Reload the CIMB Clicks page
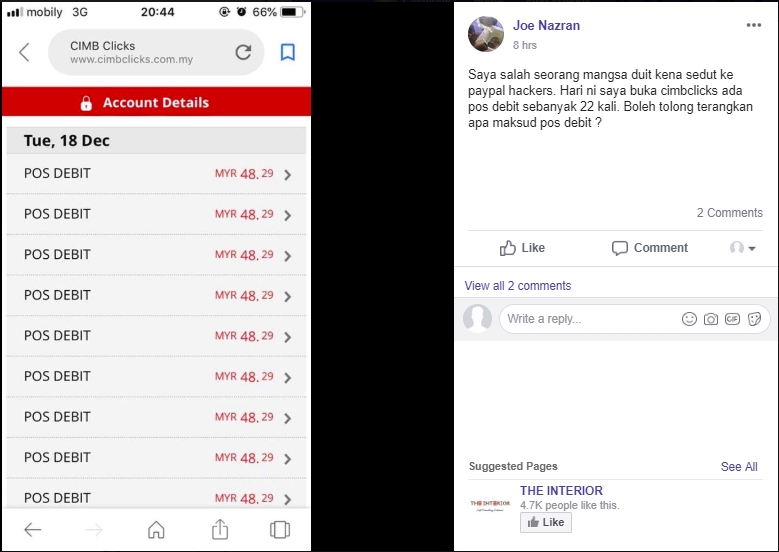The image size is (779, 552). click(243, 53)
